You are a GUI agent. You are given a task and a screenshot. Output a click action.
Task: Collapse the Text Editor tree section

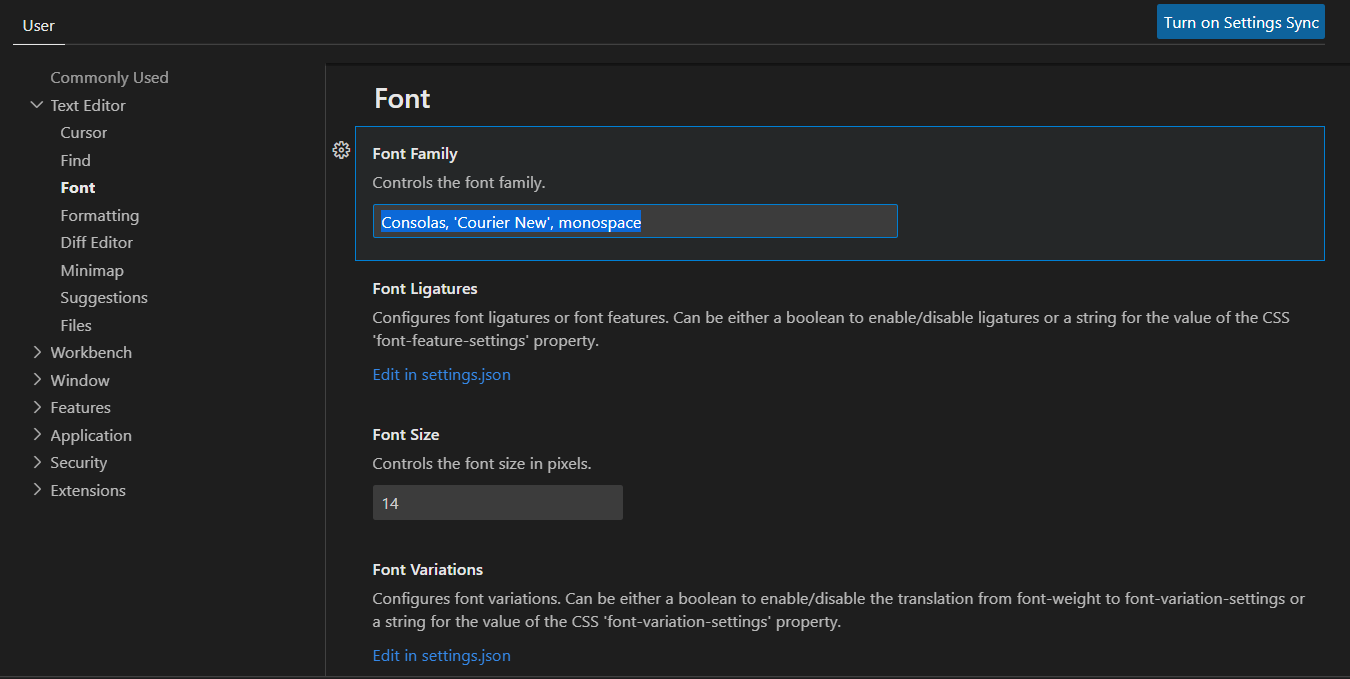tap(37, 105)
